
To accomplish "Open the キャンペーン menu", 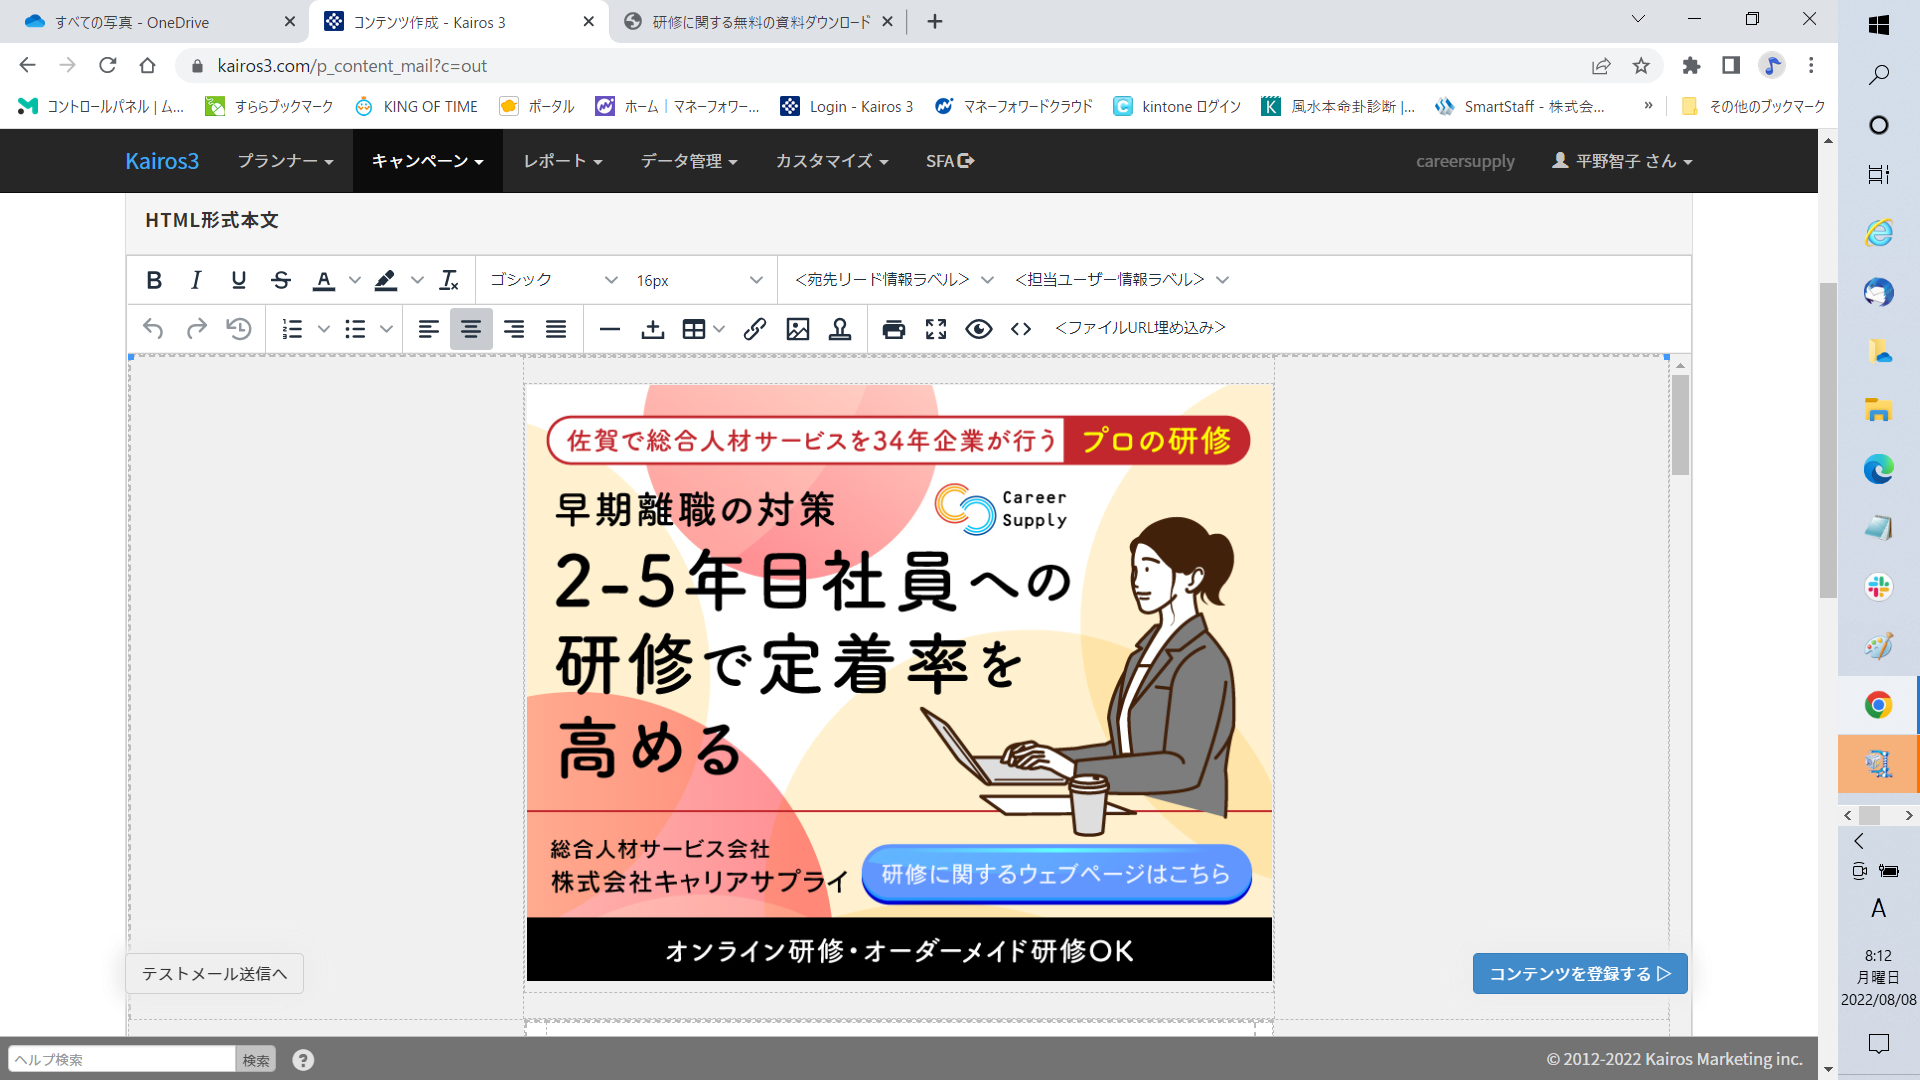I will point(427,161).
